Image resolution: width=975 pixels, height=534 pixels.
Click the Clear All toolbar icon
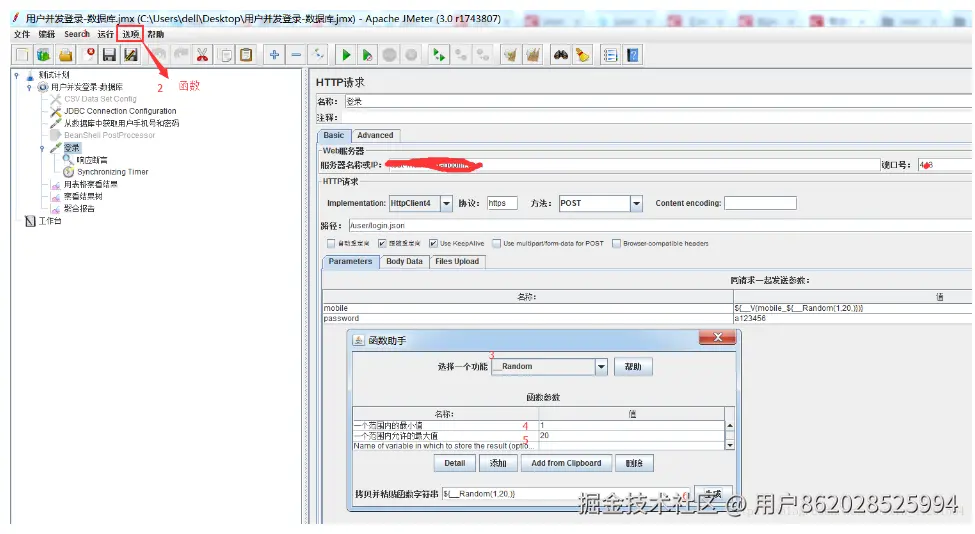point(533,55)
